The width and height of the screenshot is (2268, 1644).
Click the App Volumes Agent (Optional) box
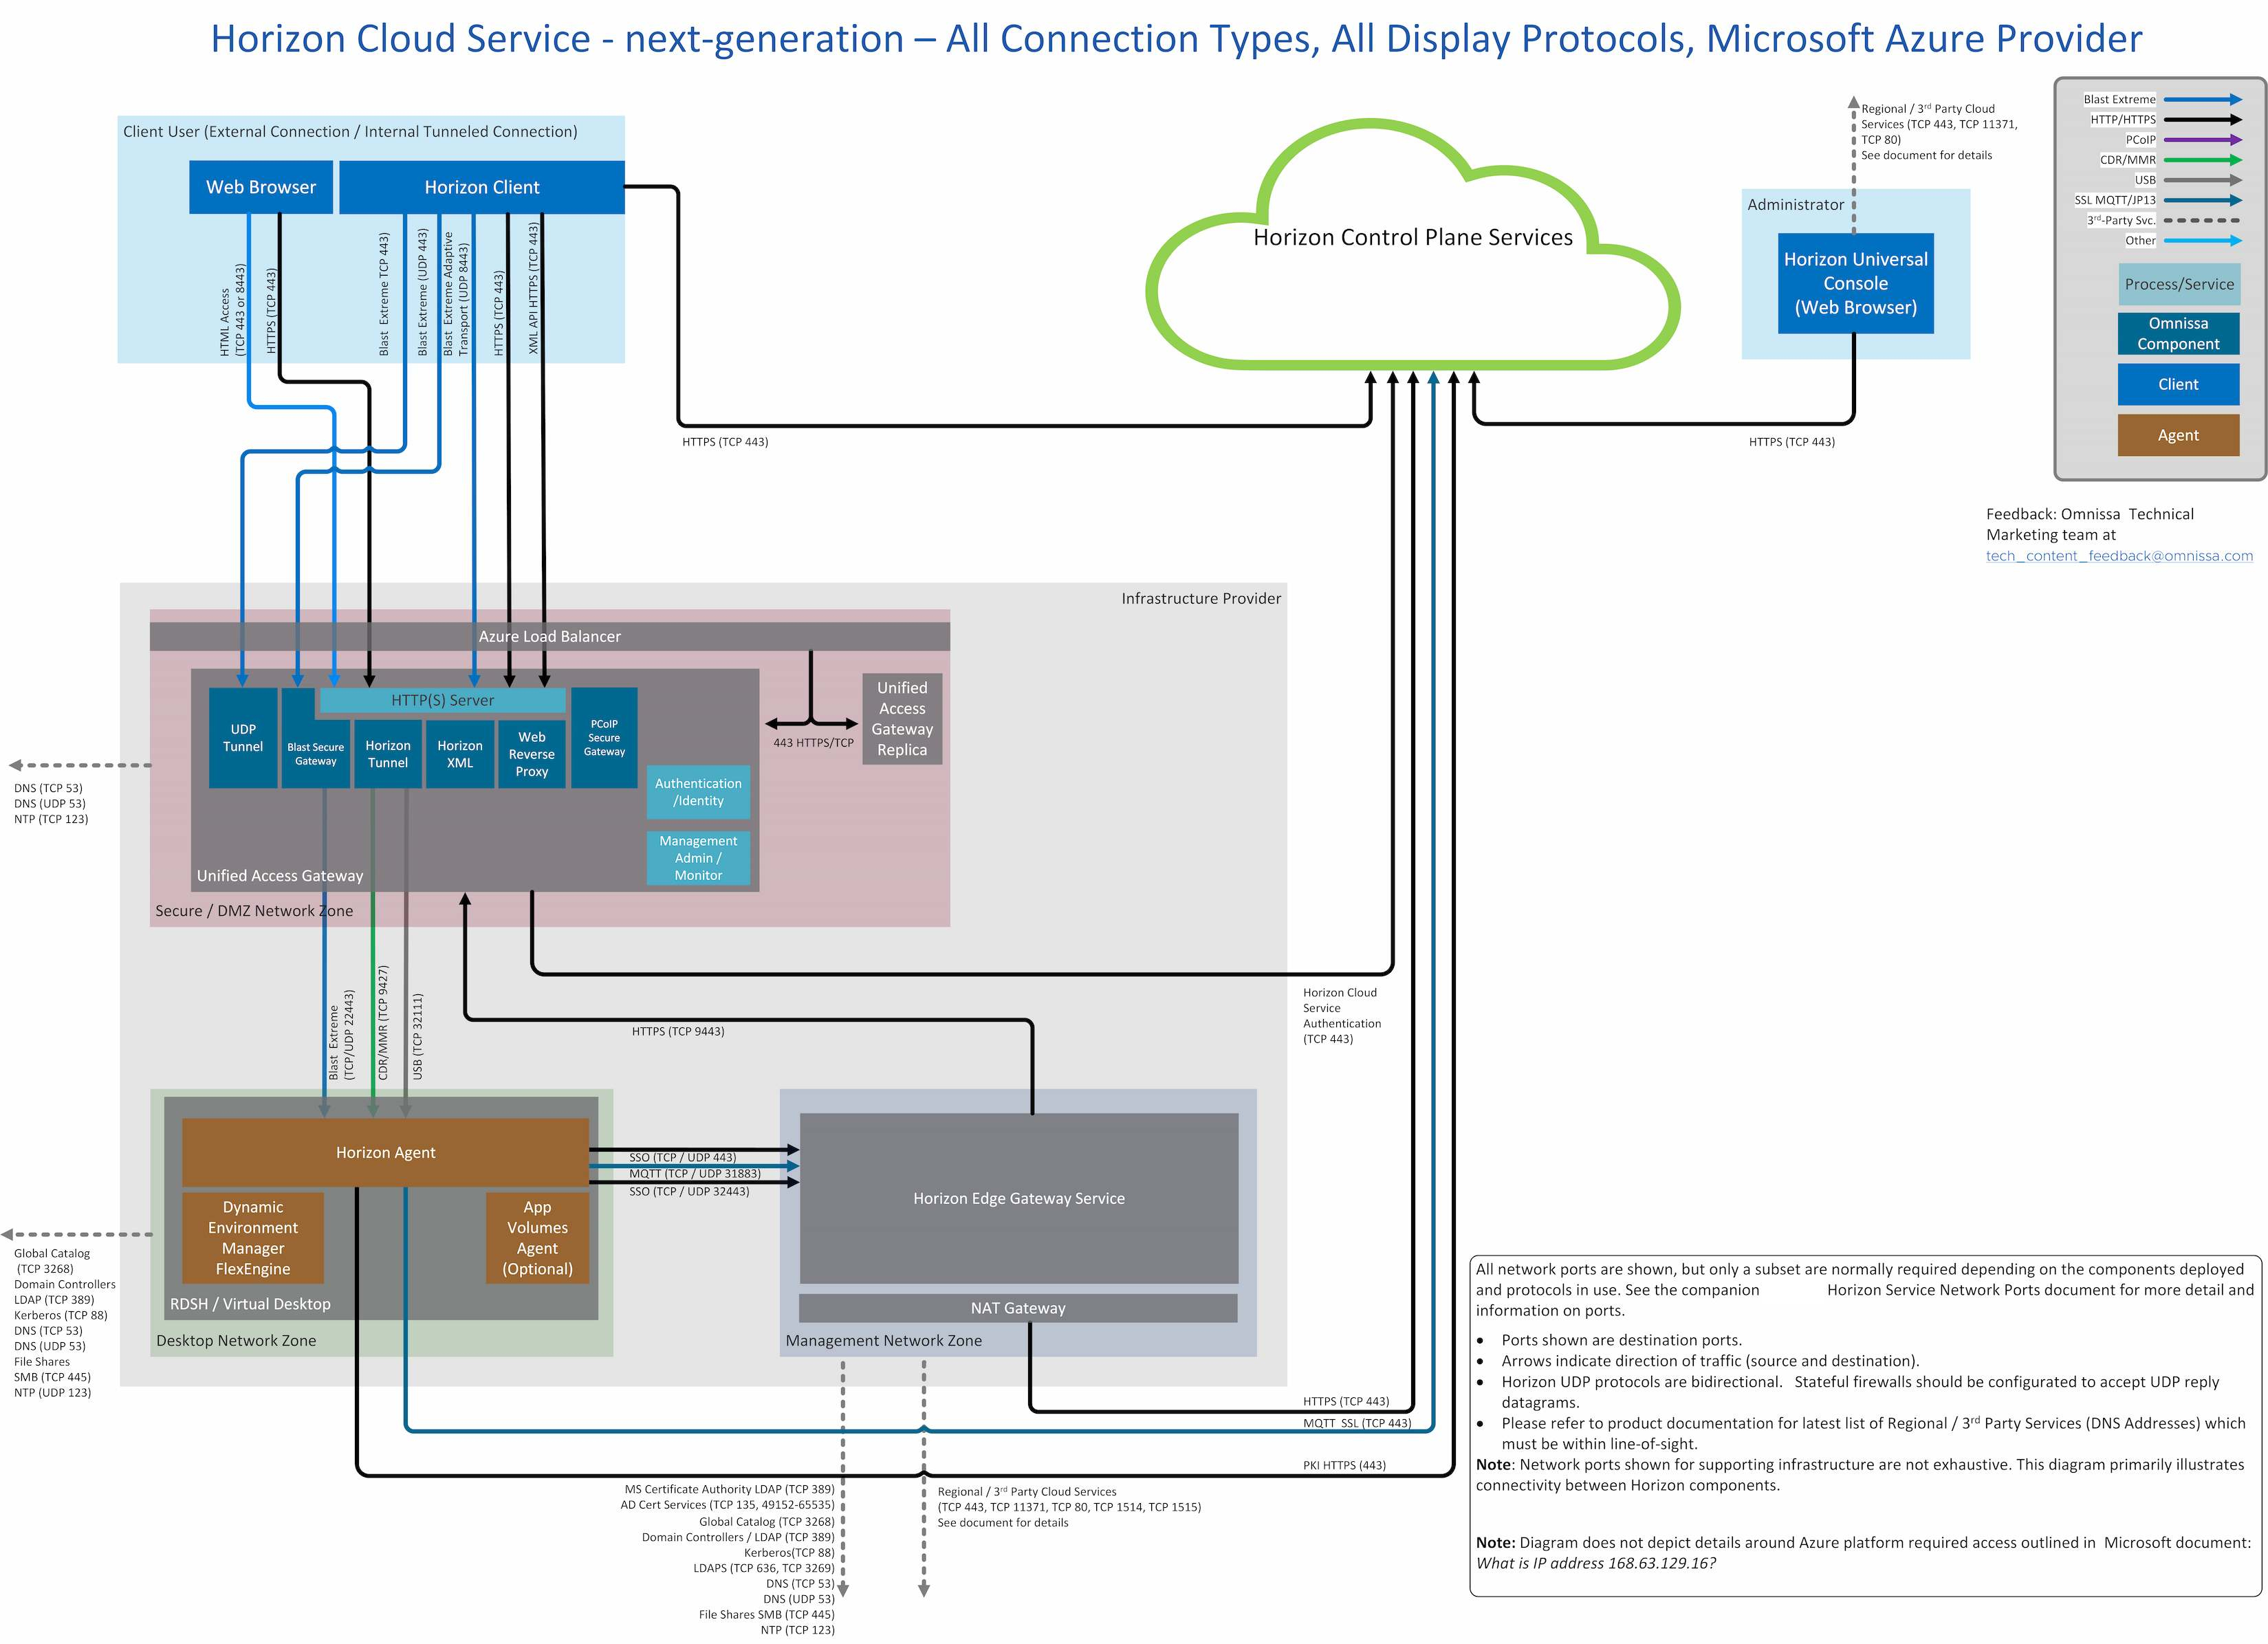537,1238
